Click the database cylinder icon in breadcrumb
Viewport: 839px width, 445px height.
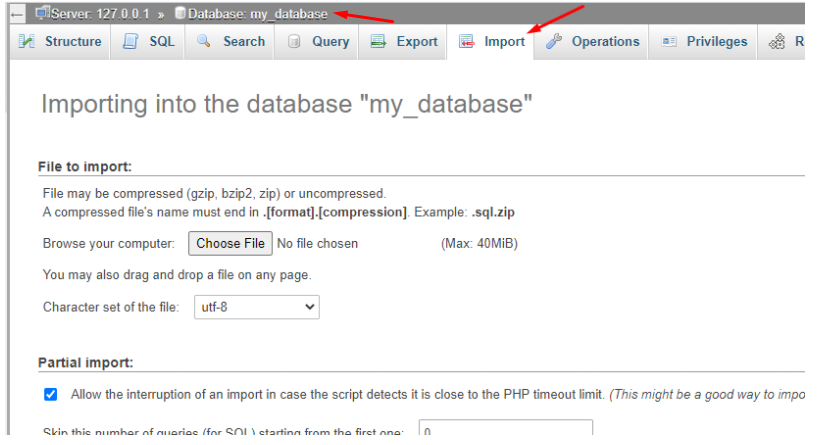180,13
